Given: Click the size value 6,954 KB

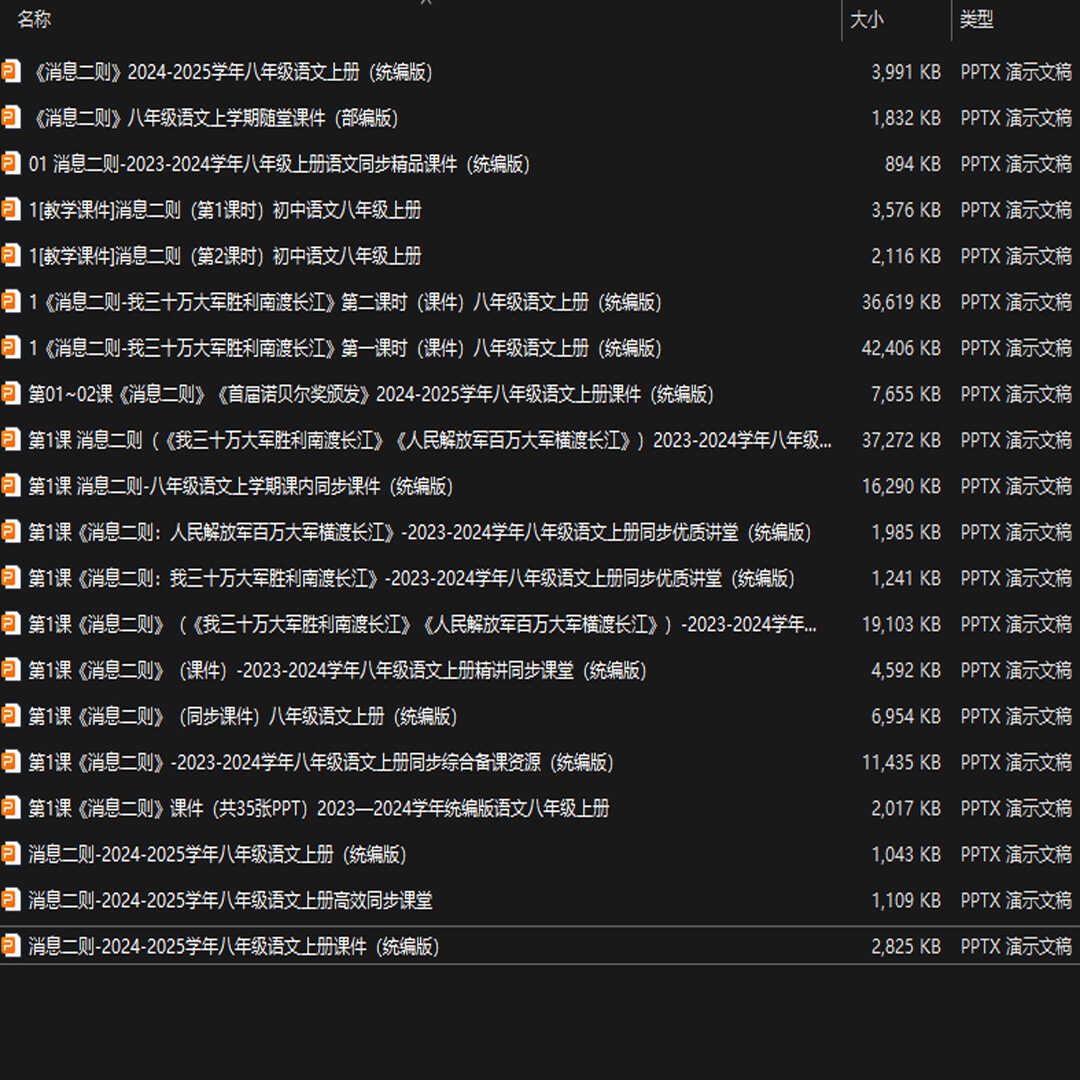Looking at the screenshot, I should pos(906,716).
